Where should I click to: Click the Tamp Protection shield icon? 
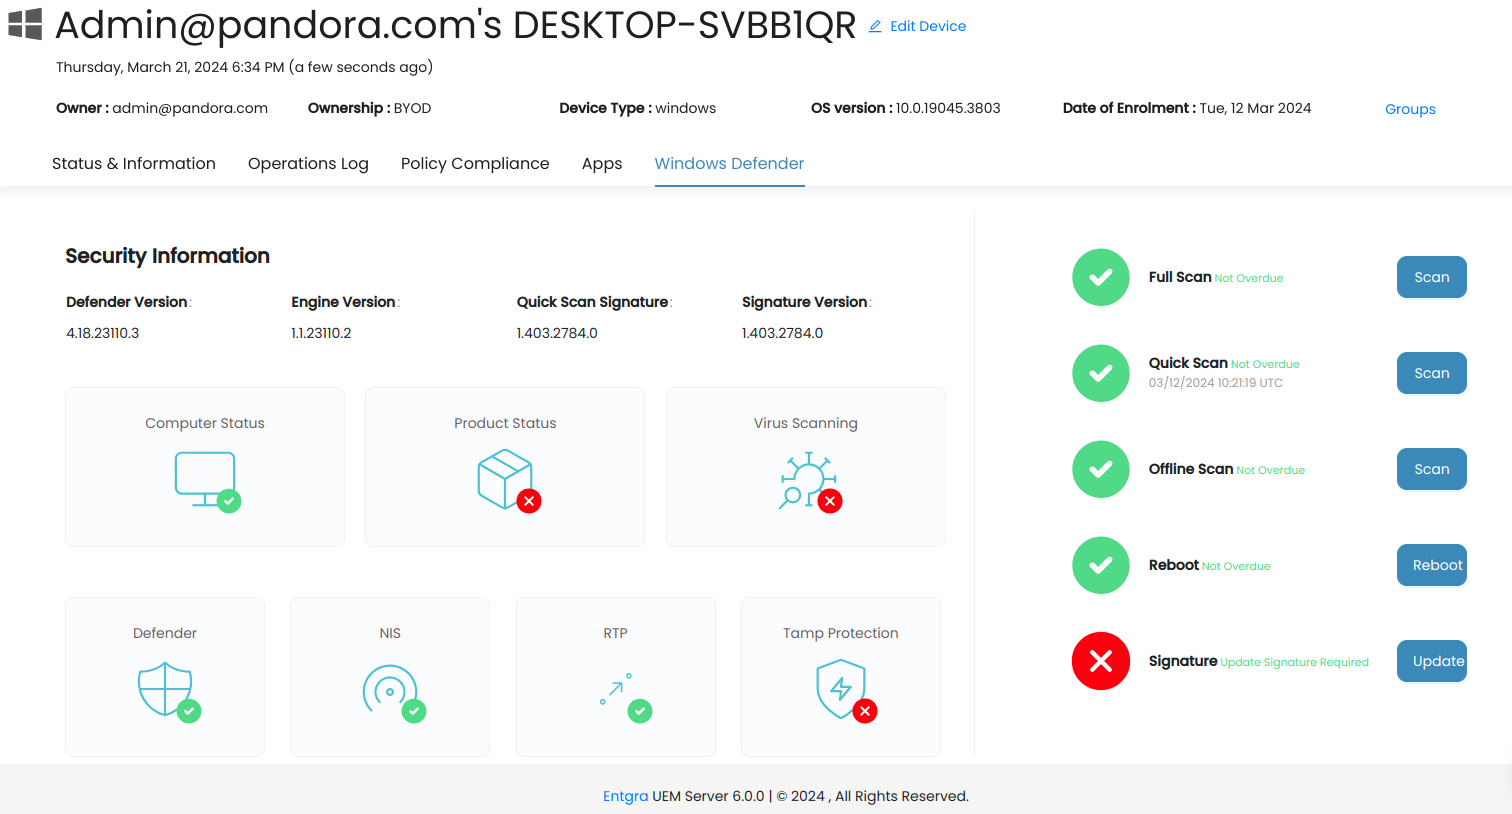coord(842,689)
